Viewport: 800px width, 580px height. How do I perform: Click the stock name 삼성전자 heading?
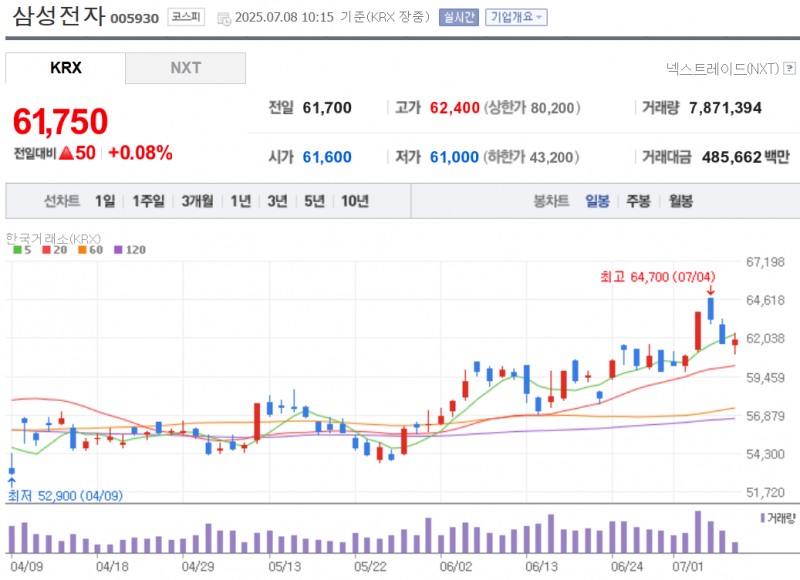(56, 17)
